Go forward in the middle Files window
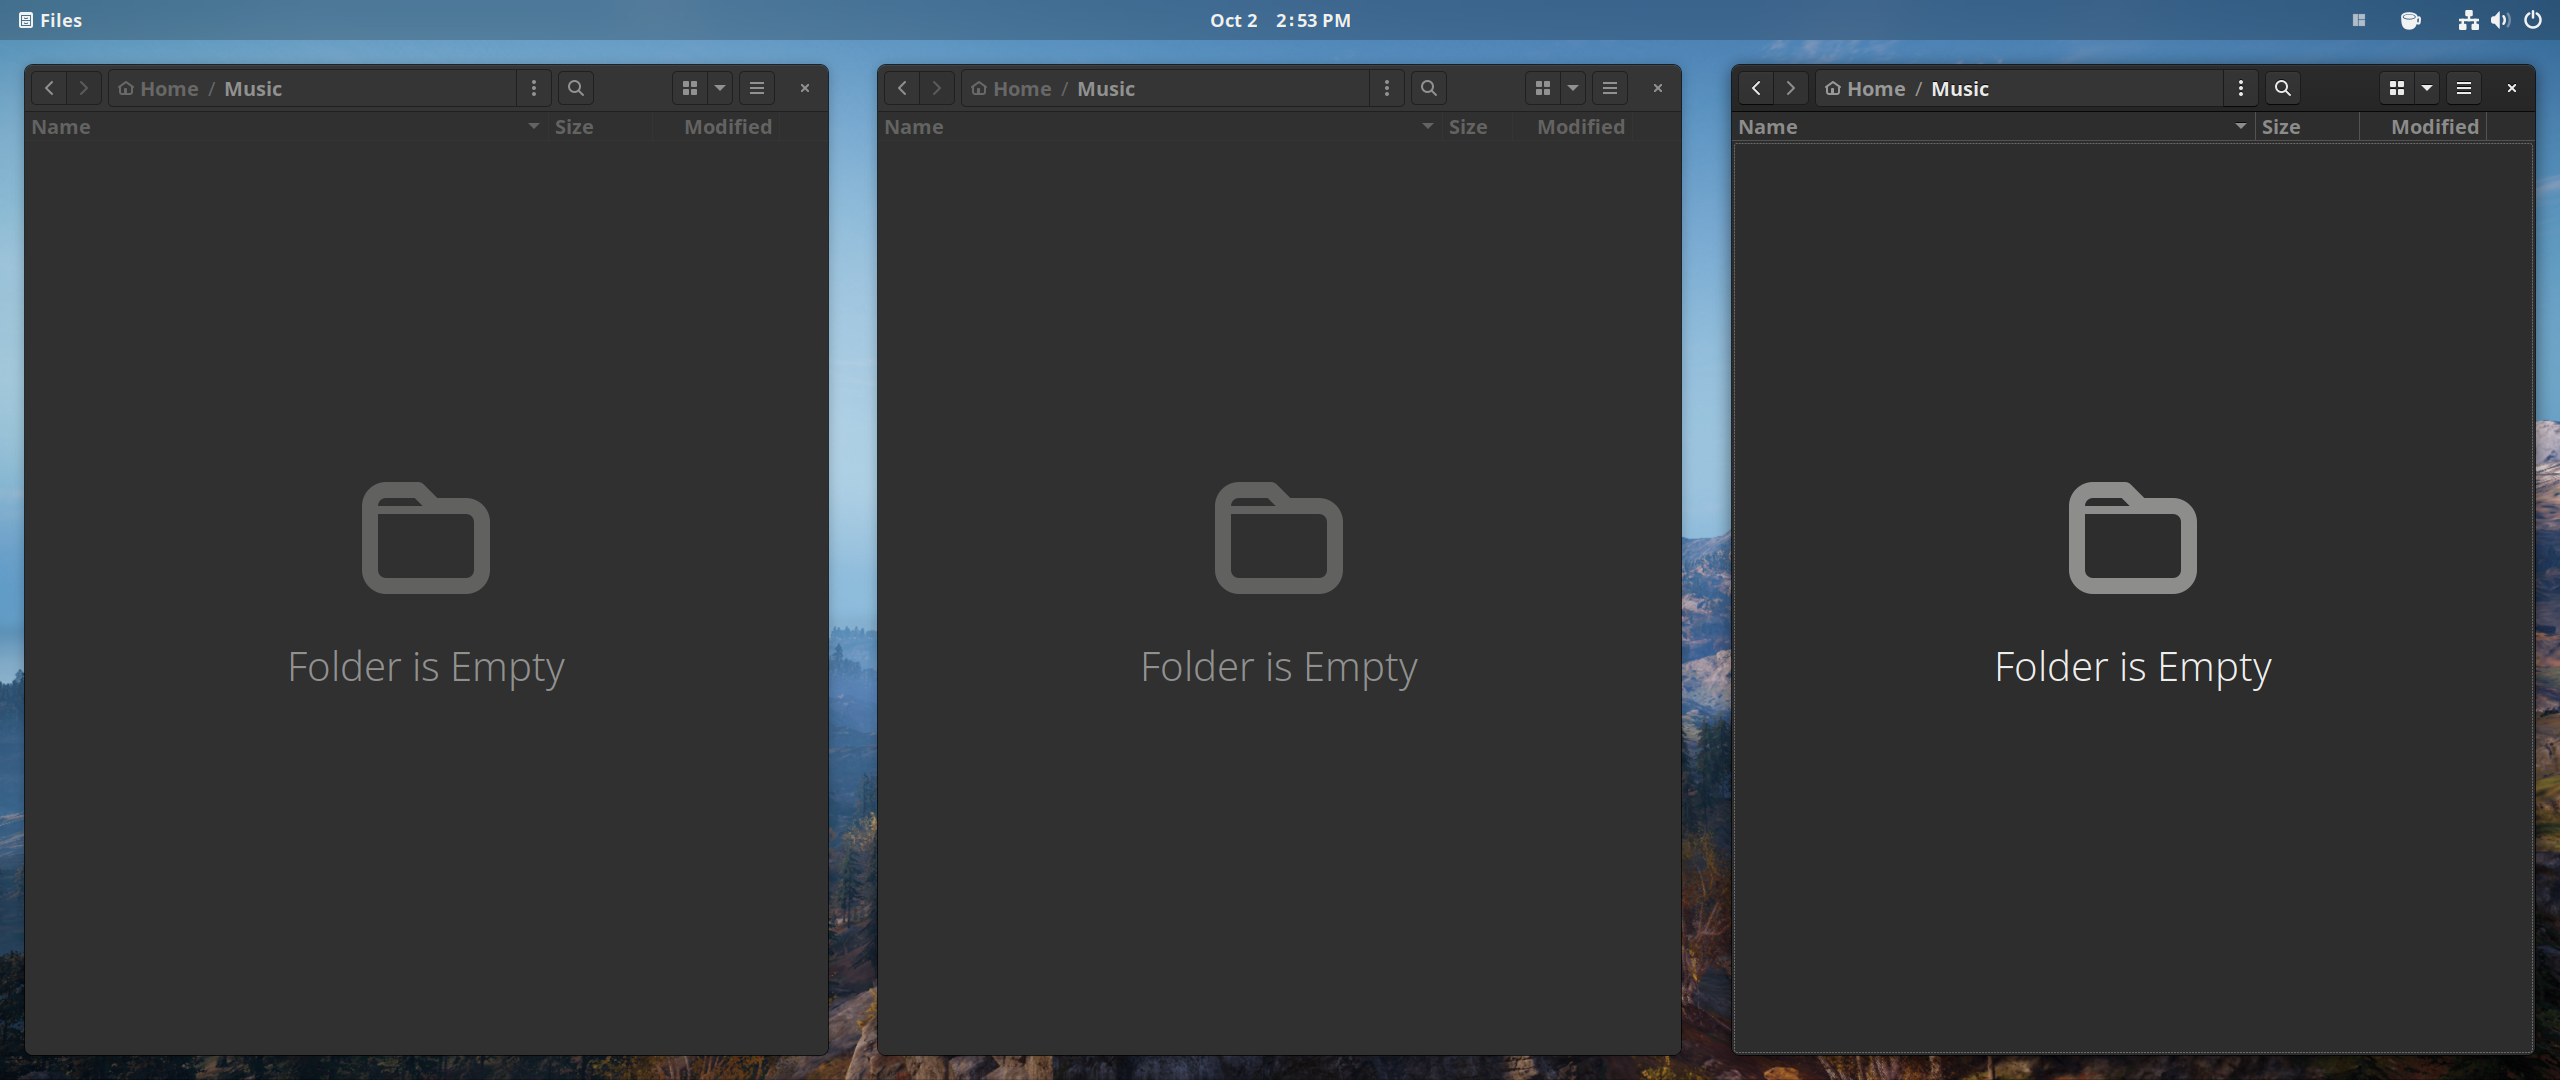Viewport: 2560px width, 1080px height. [x=937, y=88]
